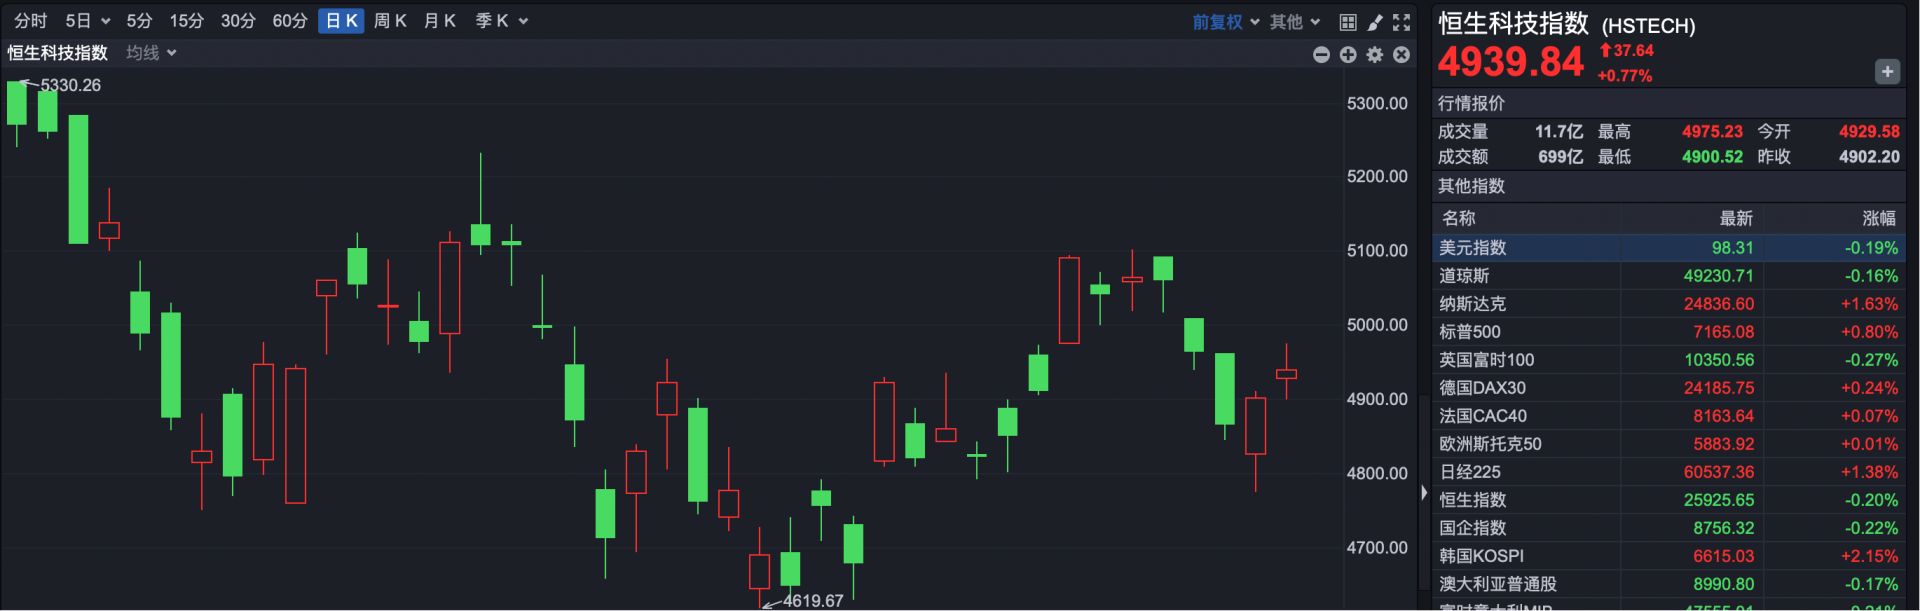Screen dimensions: 1920x611
Task: Sort by 最新 column header
Action: [1736, 218]
